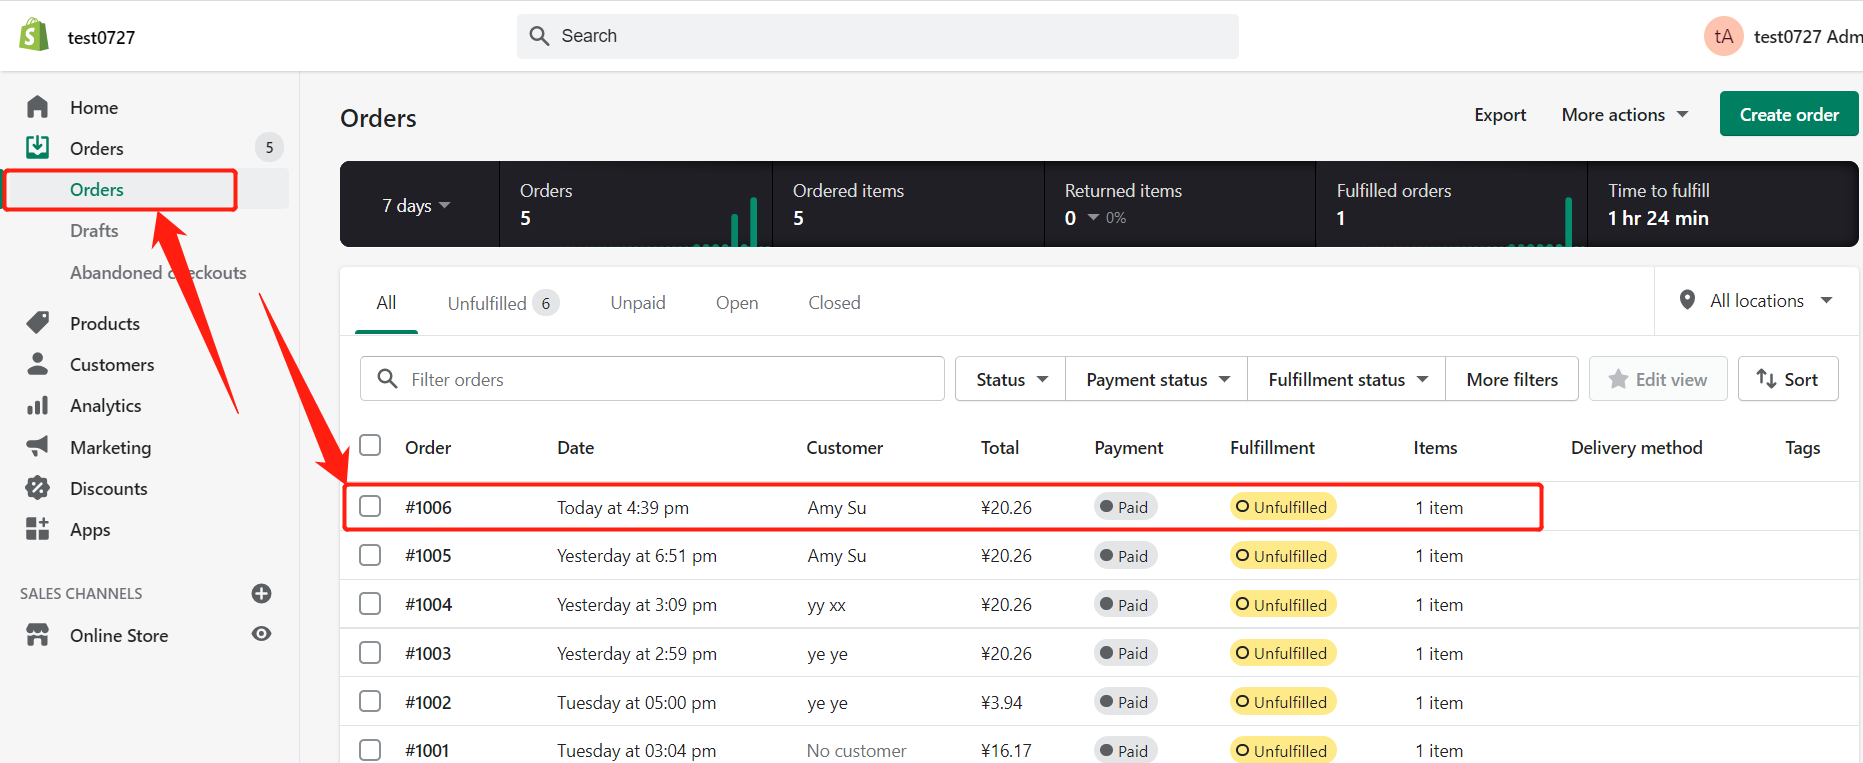Viewport: 1863px width, 763px height.
Task: Switch to the Closed tab
Action: (x=834, y=303)
